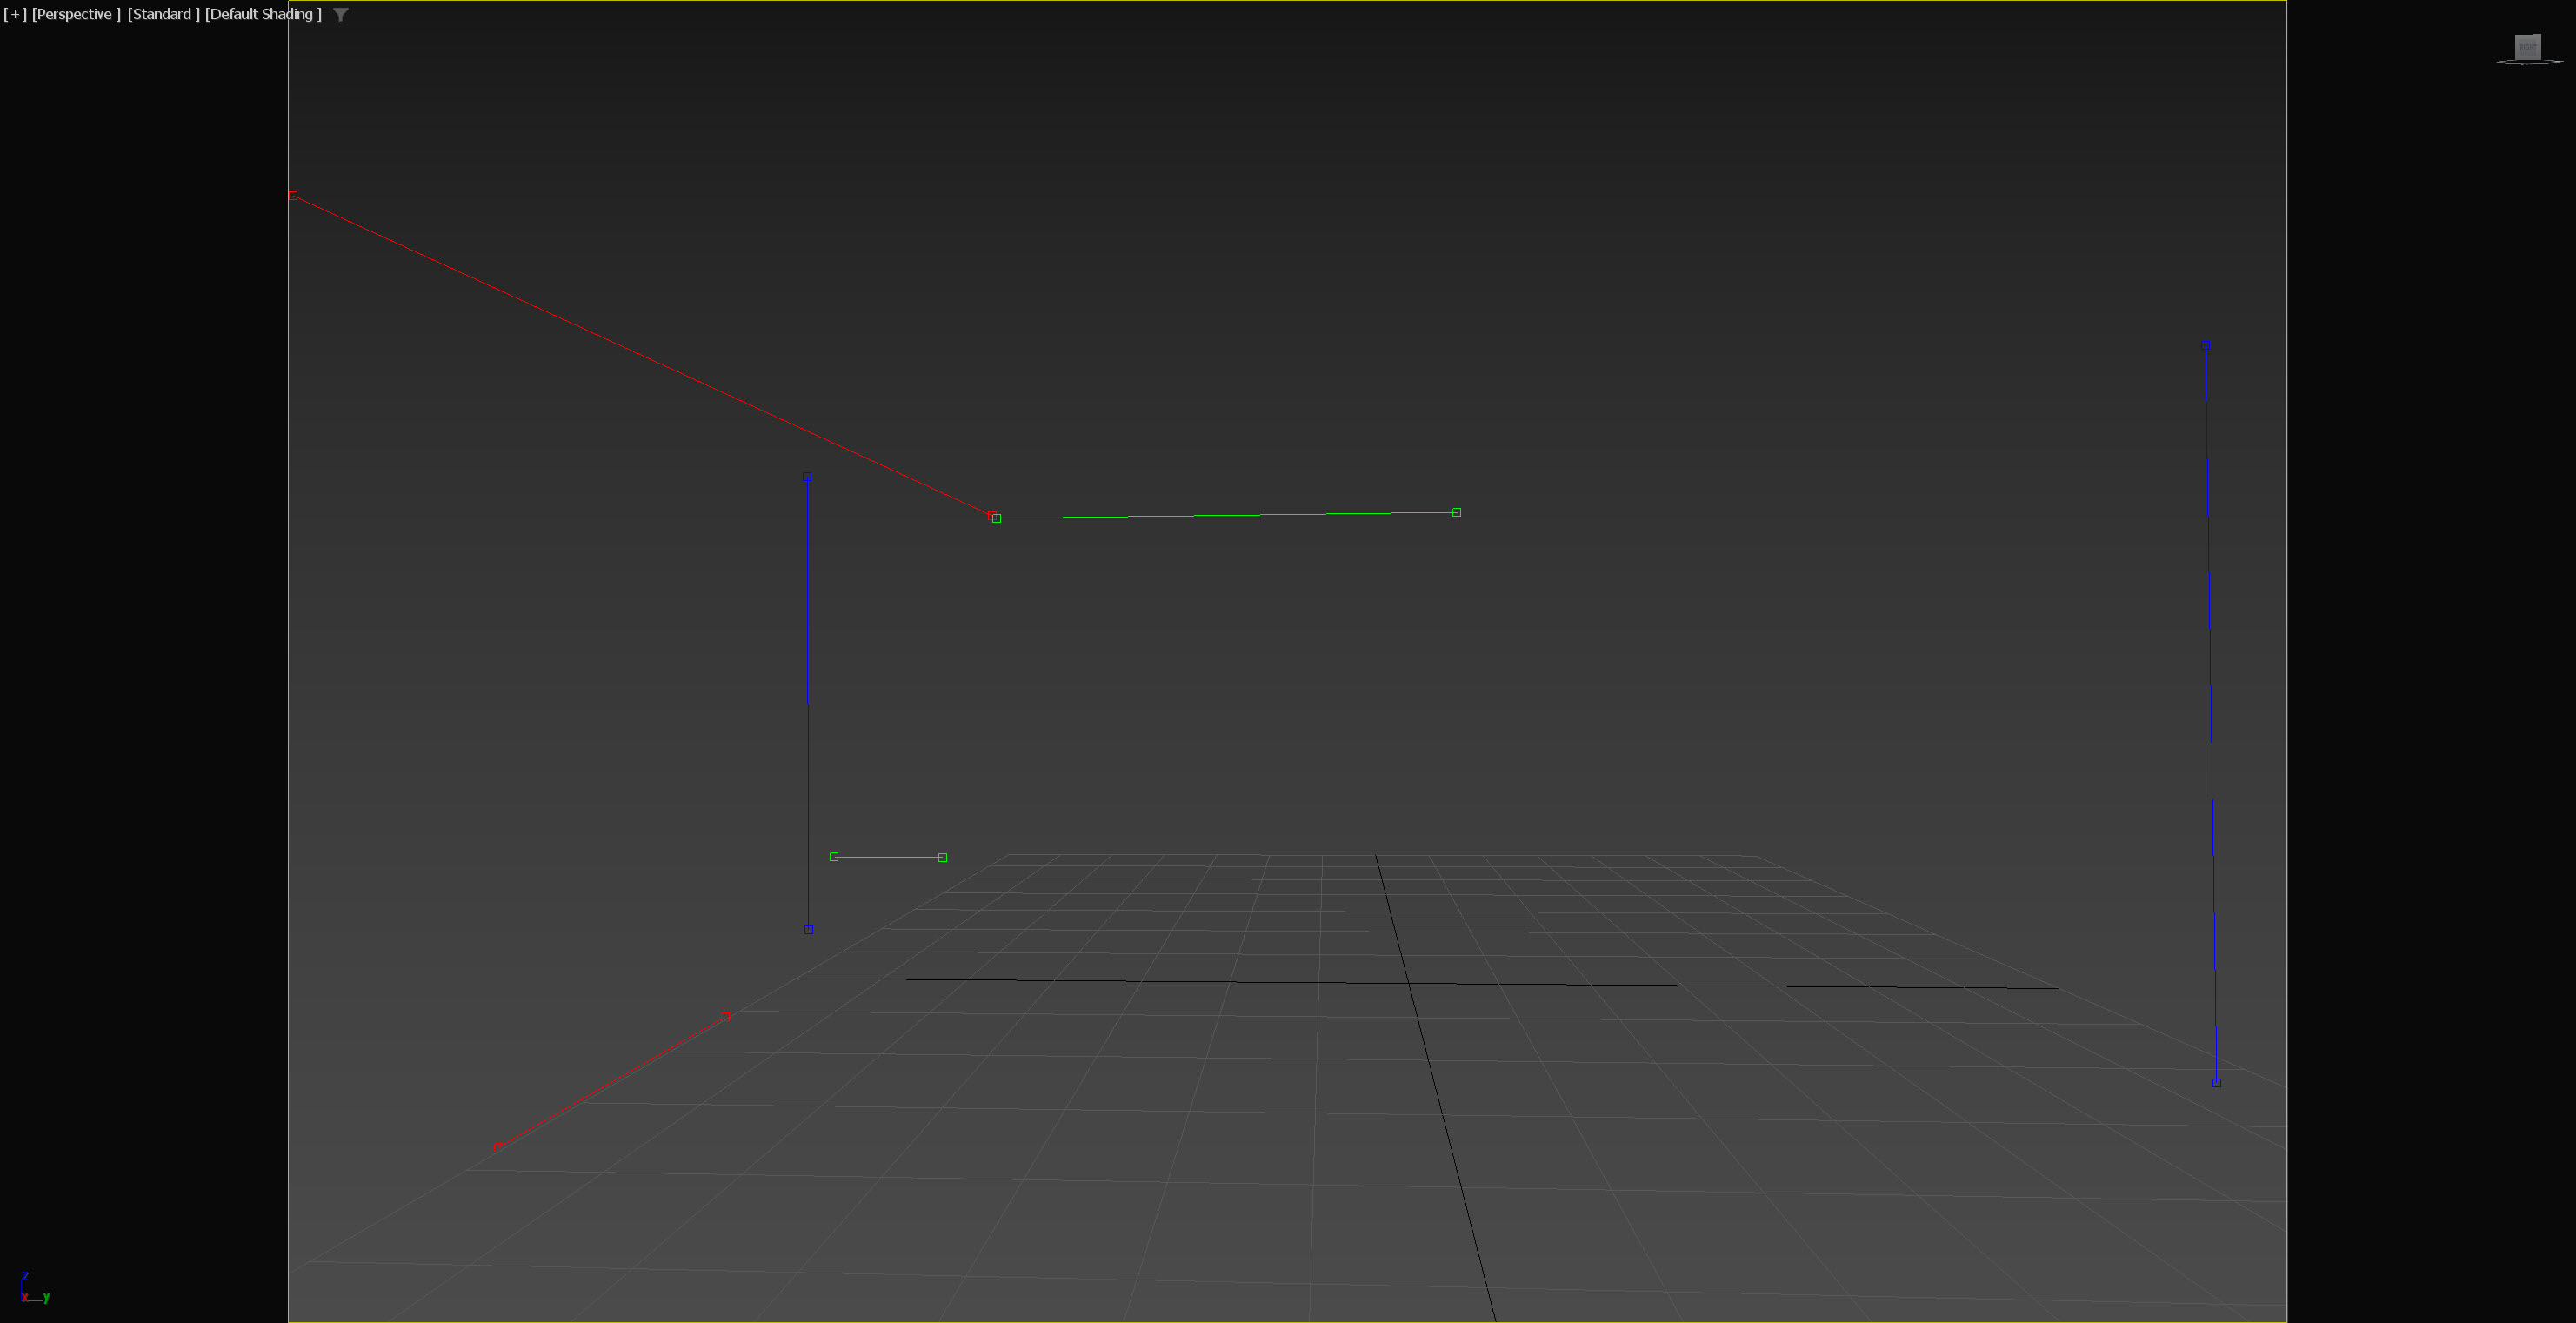Open the [+] general viewport menu
Image resolution: width=2576 pixels, height=1323 pixels.
point(15,14)
